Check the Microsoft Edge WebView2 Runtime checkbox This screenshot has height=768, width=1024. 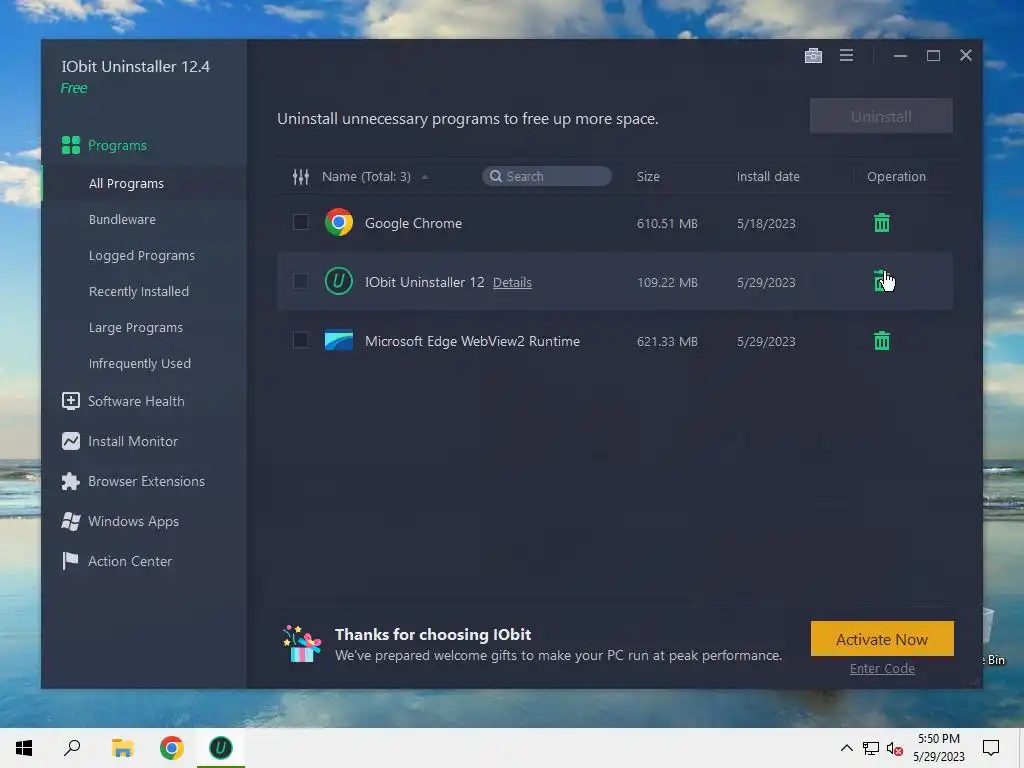300,340
